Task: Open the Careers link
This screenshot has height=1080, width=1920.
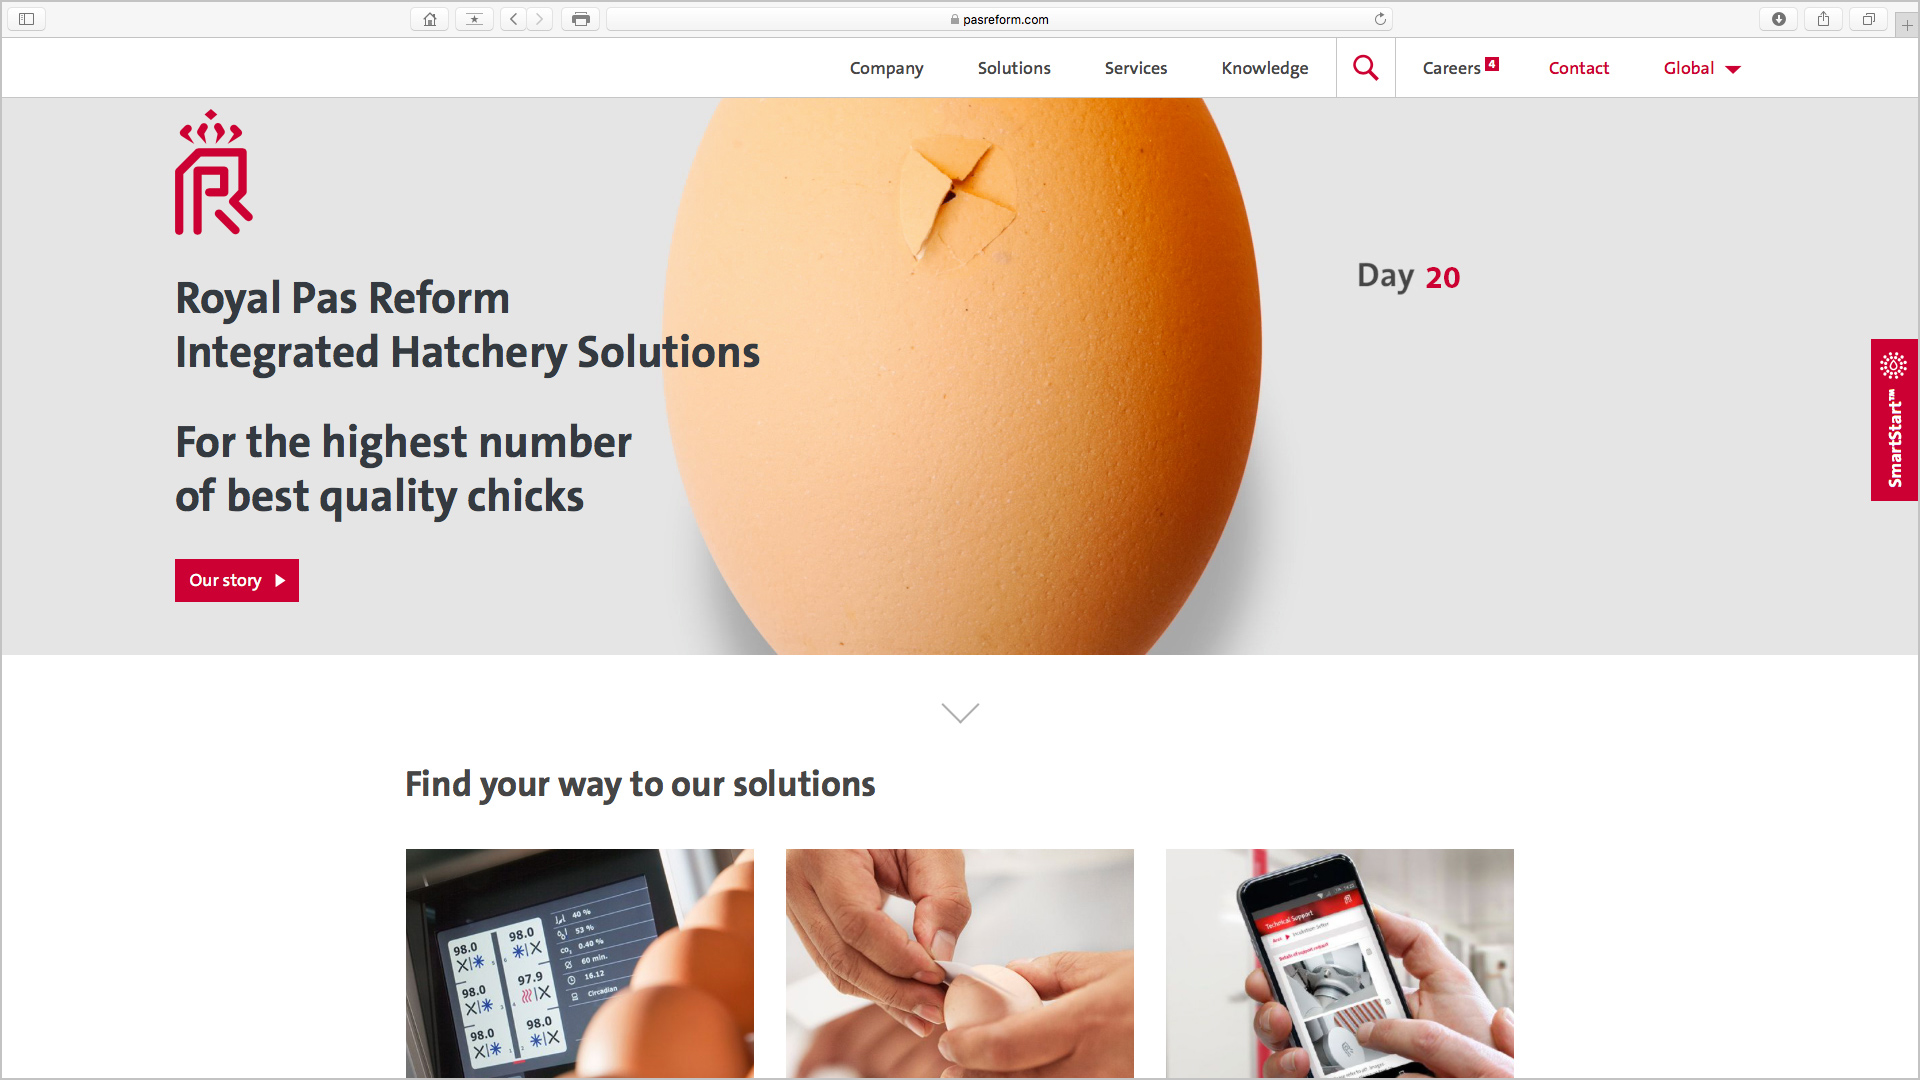Action: pos(1460,68)
